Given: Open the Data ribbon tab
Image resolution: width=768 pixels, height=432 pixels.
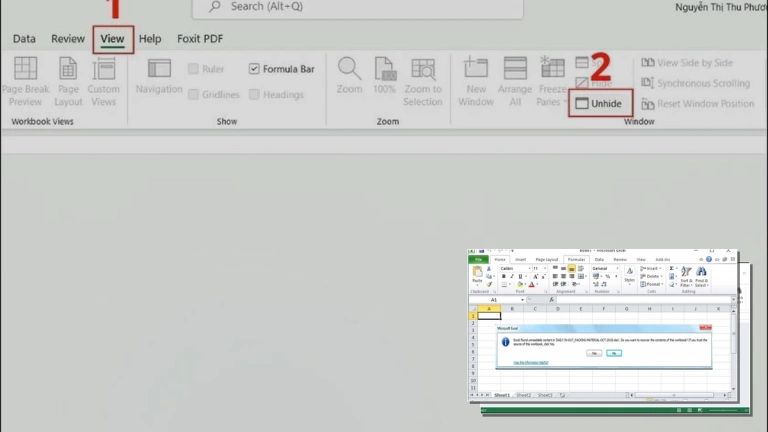Looking at the screenshot, I should [x=24, y=39].
